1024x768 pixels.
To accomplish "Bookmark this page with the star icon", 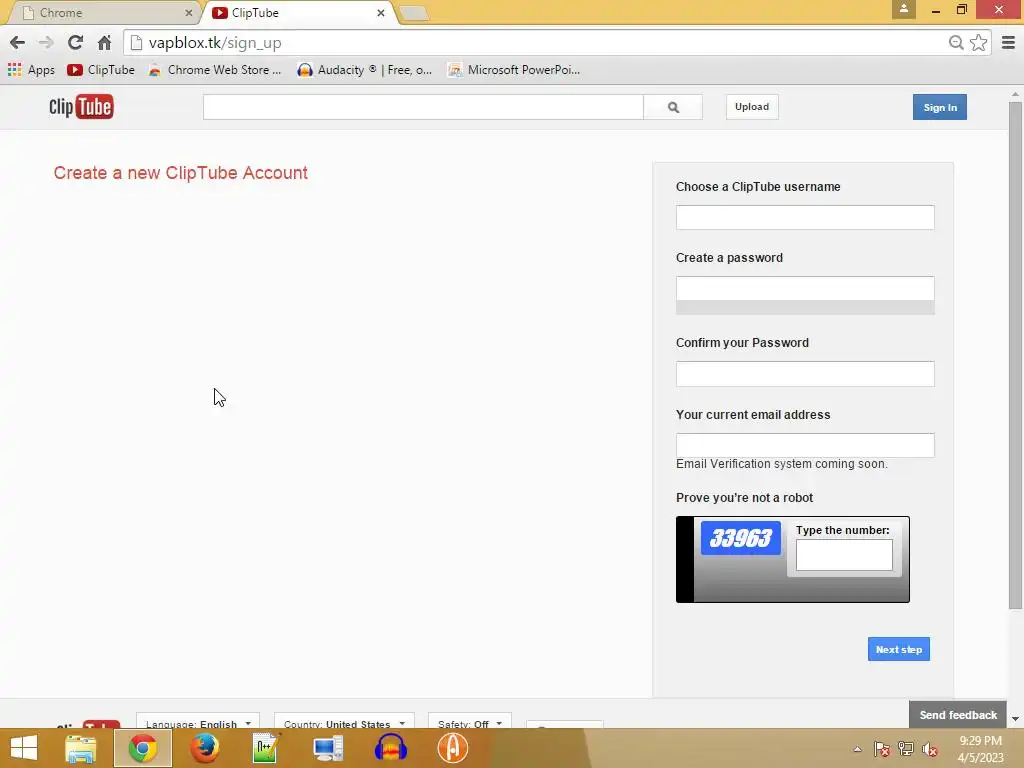I will coord(978,42).
